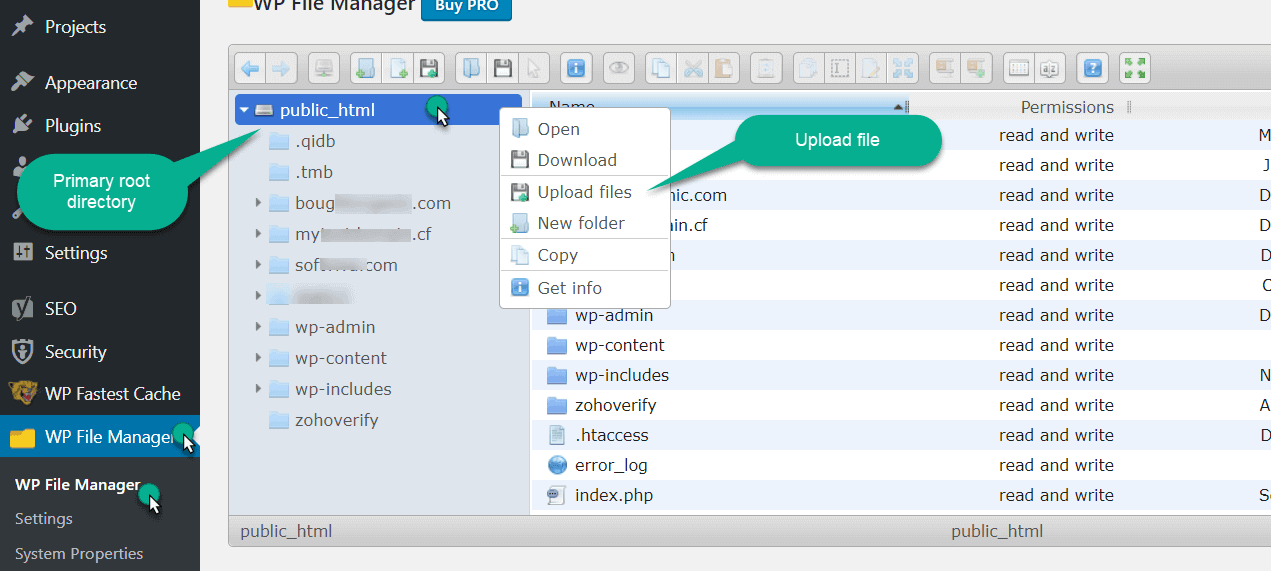Image resolution: width=1271 pixels, height=571 pixels.
Task: Click the Cut scissors toolbar icon
Action: click(692, 68)
